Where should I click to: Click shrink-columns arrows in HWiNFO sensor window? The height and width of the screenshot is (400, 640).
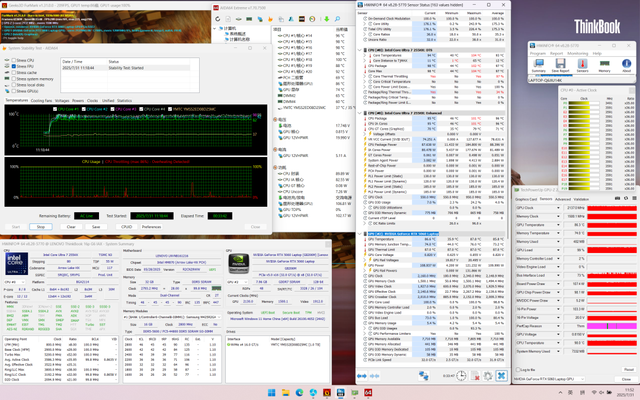(374, 376)
